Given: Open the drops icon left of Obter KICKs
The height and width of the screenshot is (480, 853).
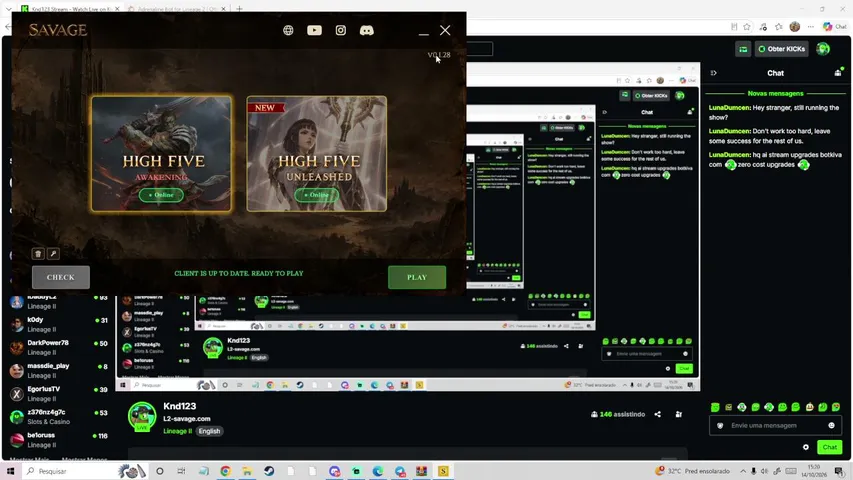Looking at the screenshot, I should (743, 49).
